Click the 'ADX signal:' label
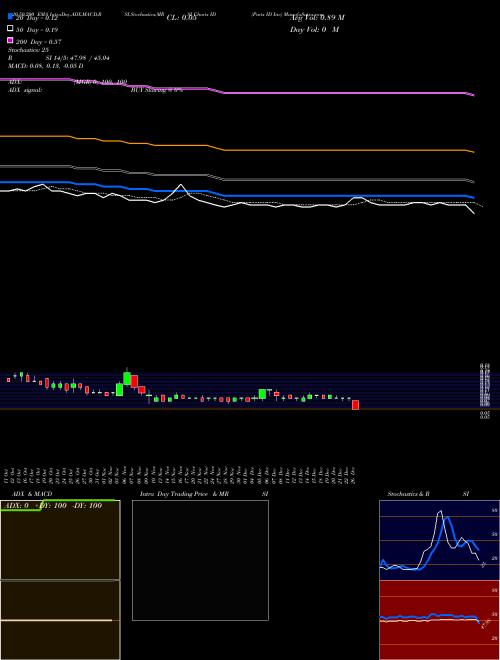Screen dimensions: 500x660 pos(25,90)
